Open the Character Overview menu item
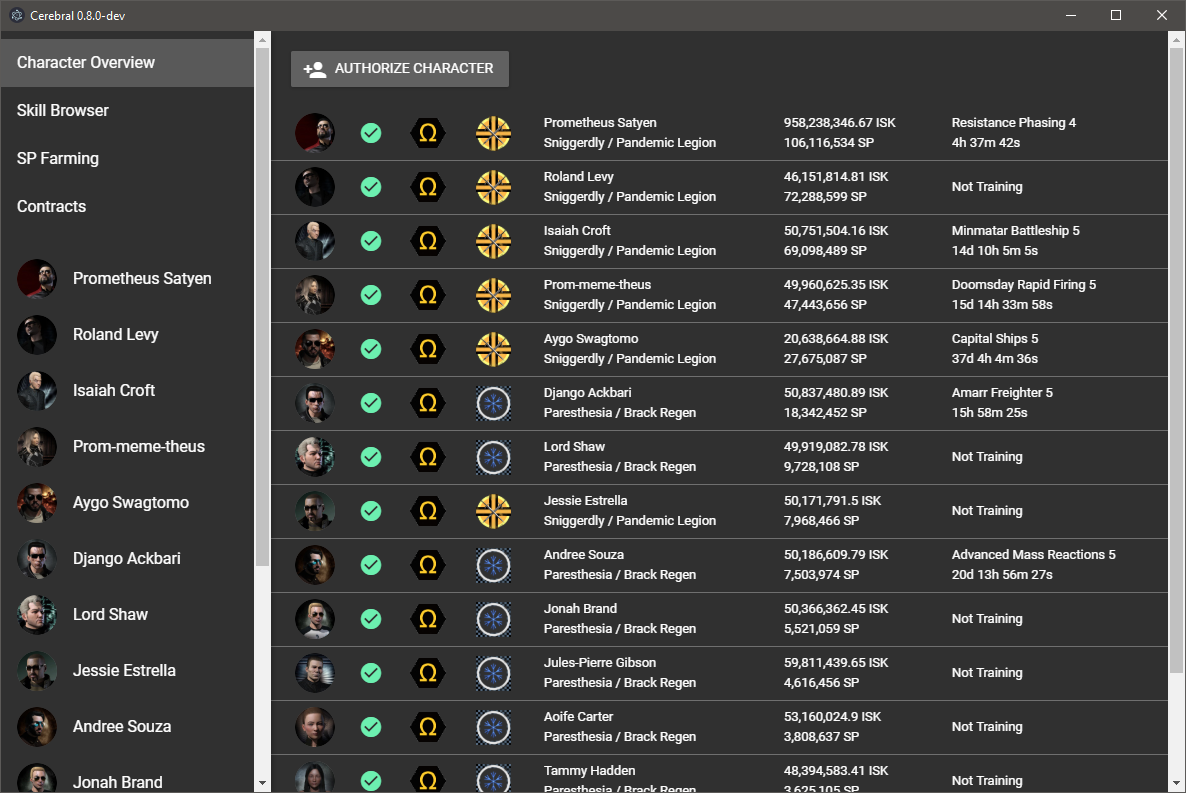This screenshot has width=1186, height=793. click(127, 63)
